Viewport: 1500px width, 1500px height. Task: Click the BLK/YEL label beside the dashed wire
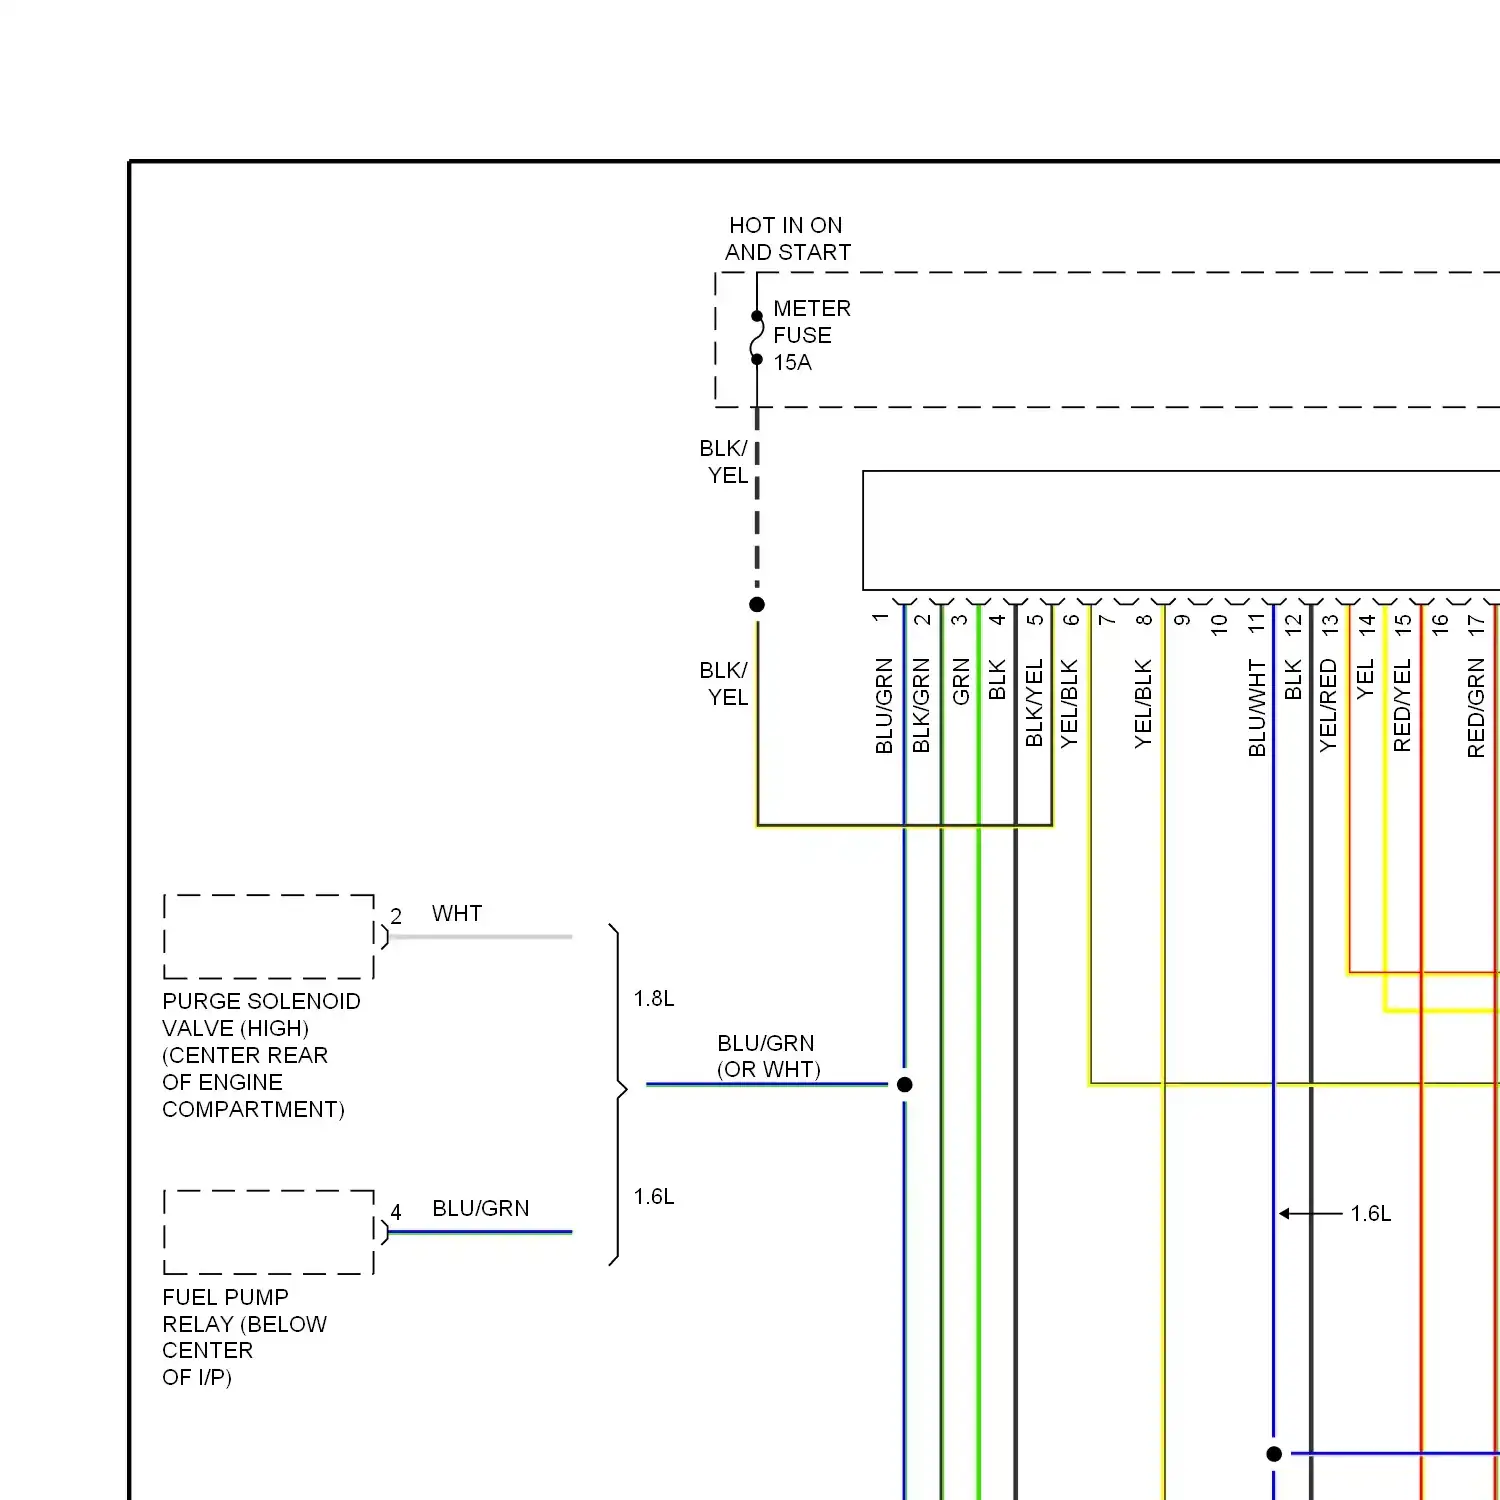coord(724,462)
